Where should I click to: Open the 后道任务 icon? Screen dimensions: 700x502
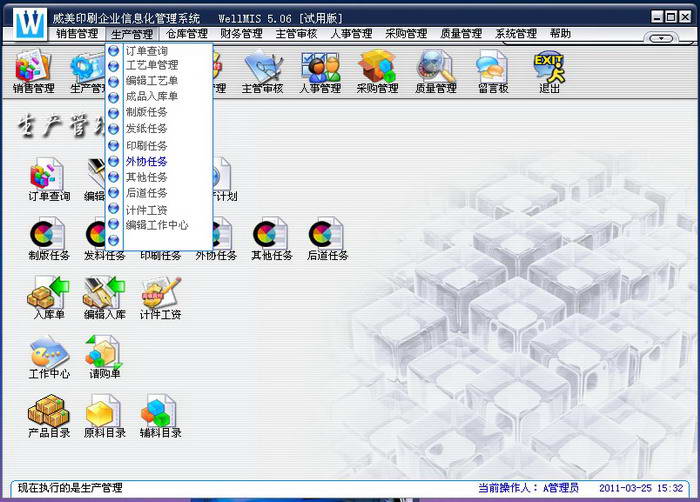[x=327, y=238]
